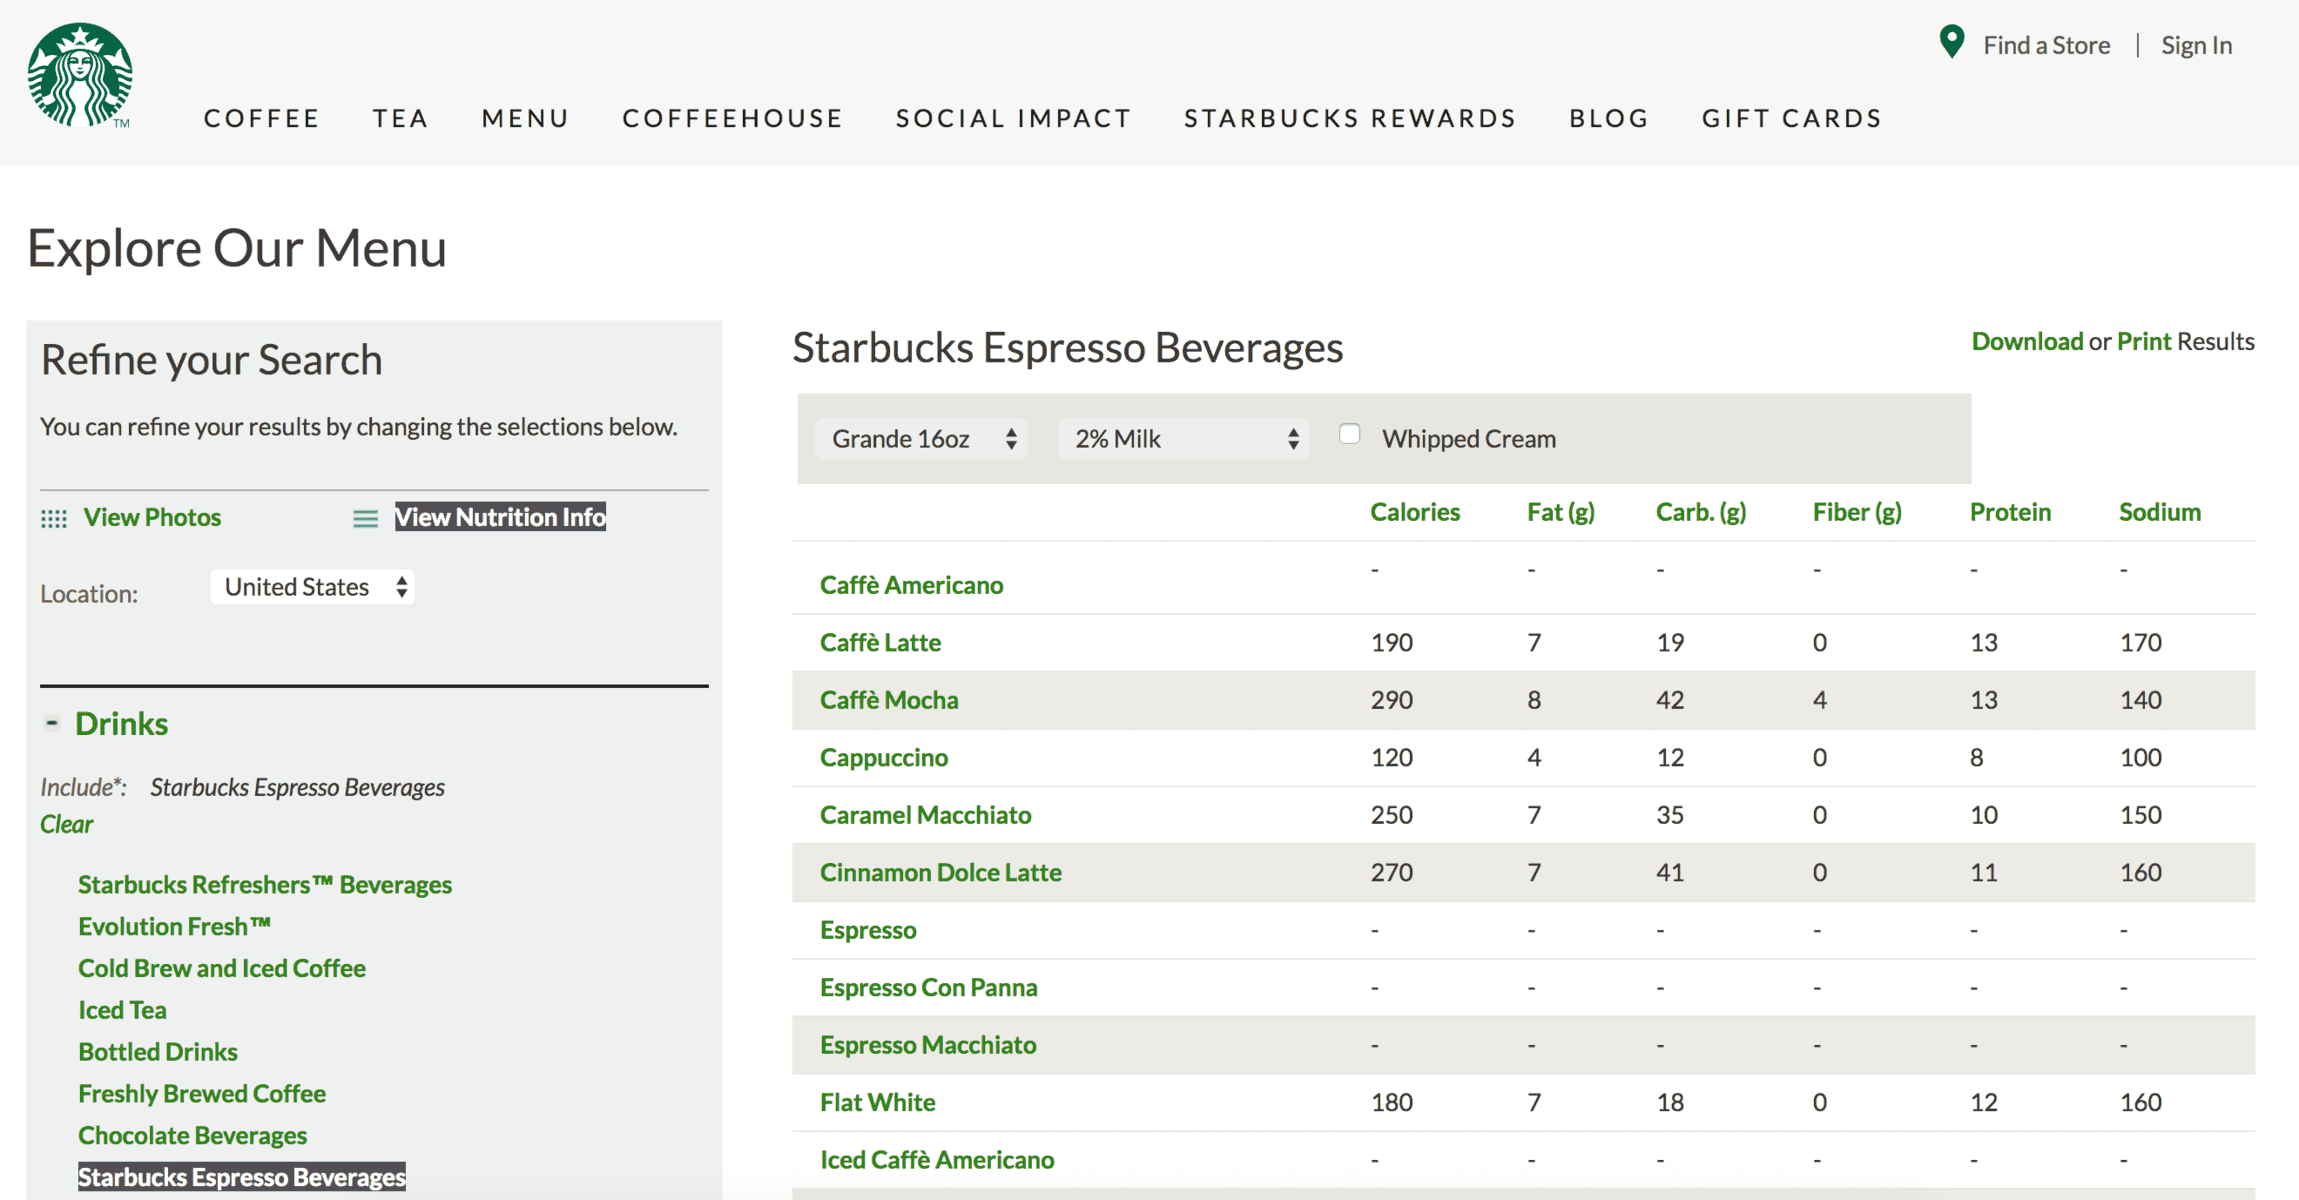Click the Sign In link
Image resolution: width=2299 pixels, height=1200 pixels.
(2197, 45)
